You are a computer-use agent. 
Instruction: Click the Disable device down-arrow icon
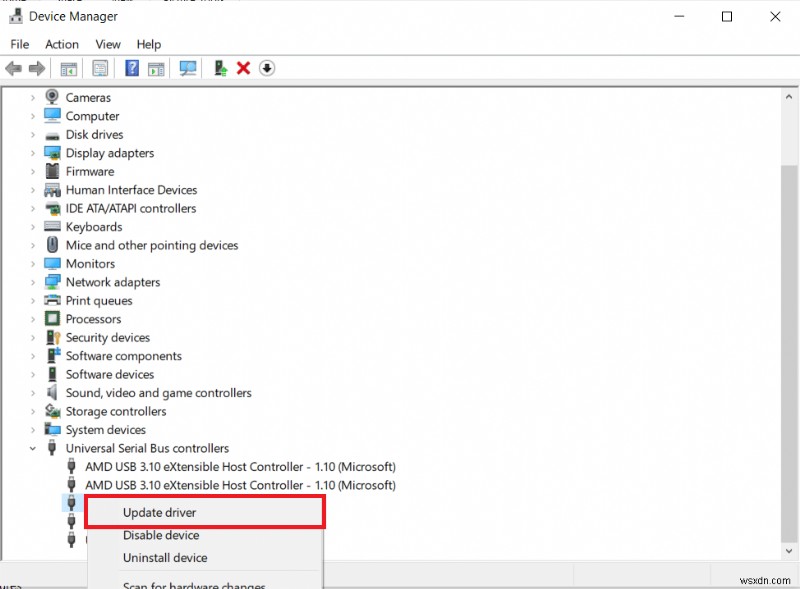pos(267,68)
